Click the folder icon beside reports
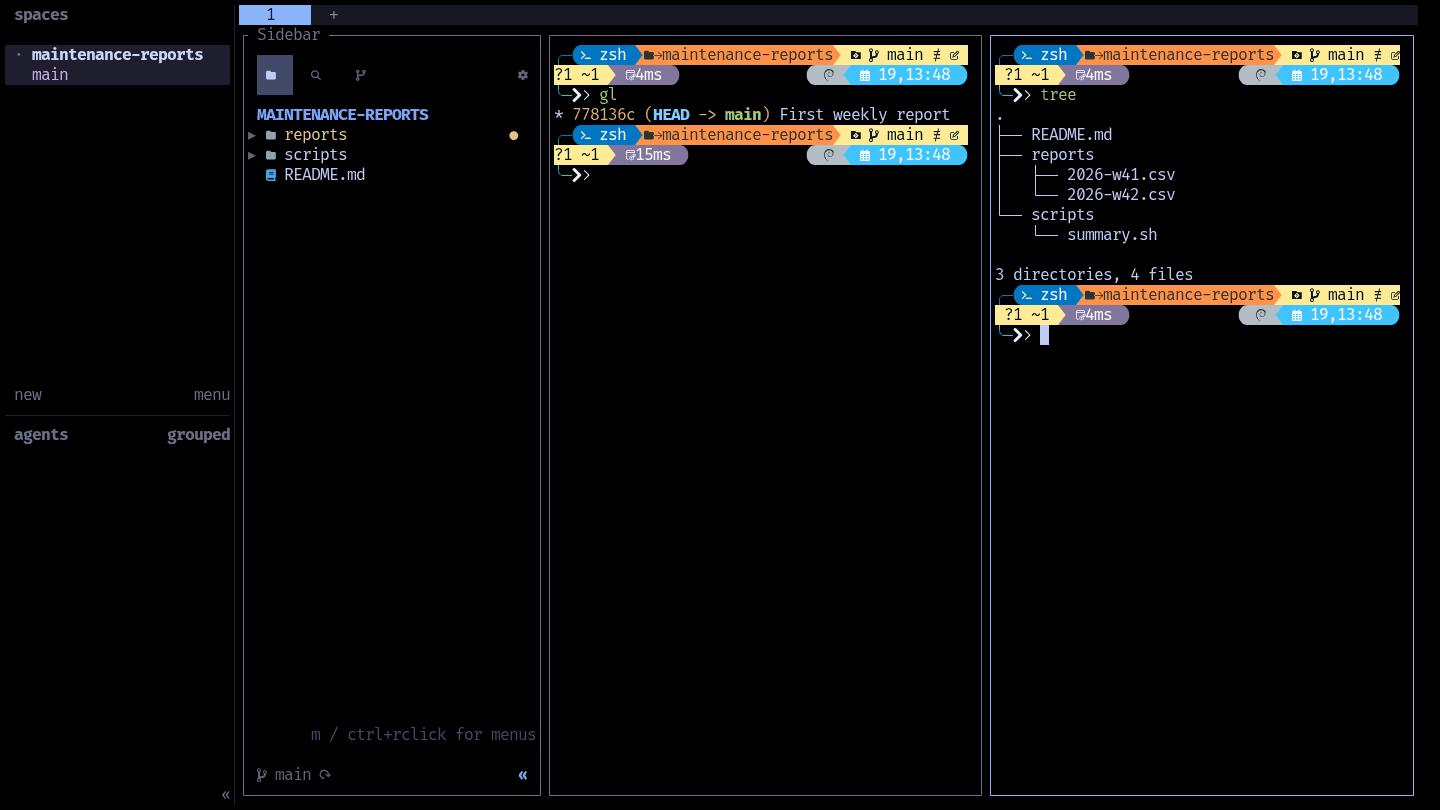The height and width of the screenshot is (810, 1440). pos(271,135)
